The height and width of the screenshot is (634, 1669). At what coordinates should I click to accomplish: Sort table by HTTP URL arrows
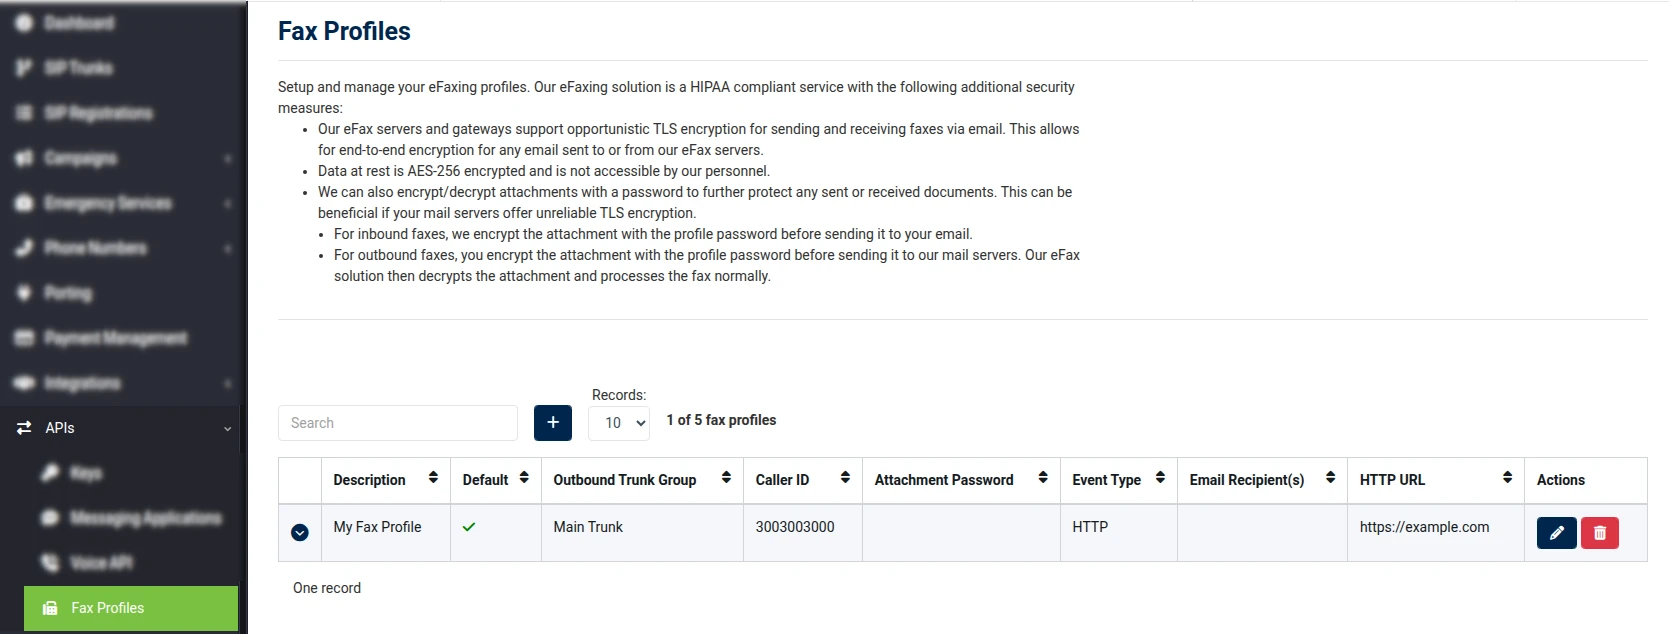(1507, 478)
